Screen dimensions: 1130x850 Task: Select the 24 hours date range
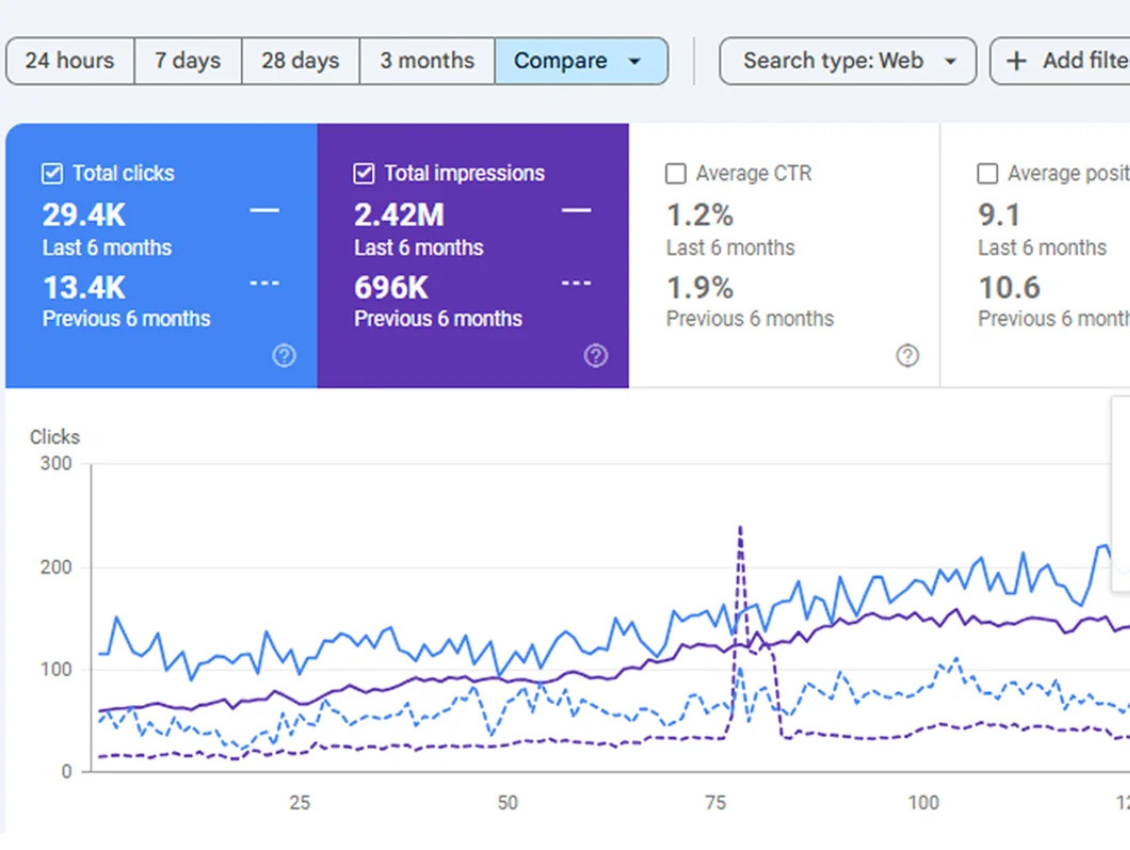pyautogui.click(x=70, y=61)
